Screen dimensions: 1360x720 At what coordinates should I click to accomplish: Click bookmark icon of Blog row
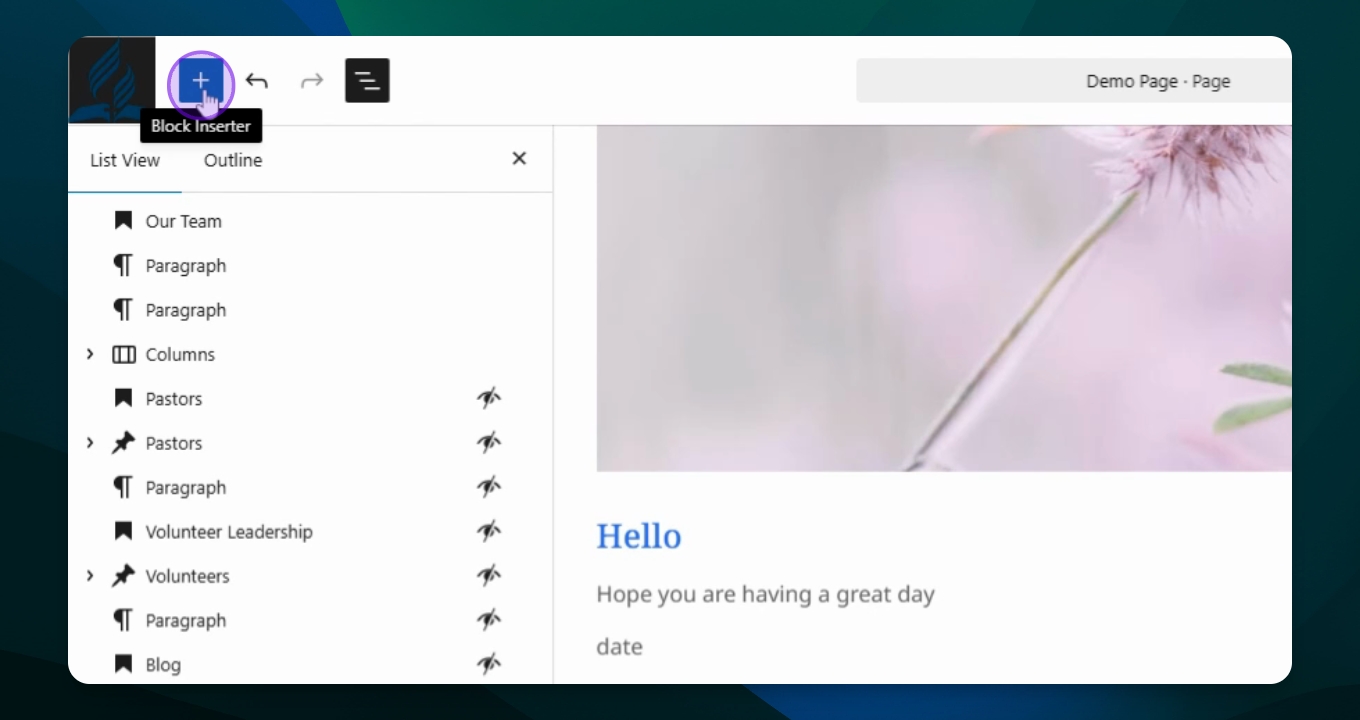(x=123, y=664)
